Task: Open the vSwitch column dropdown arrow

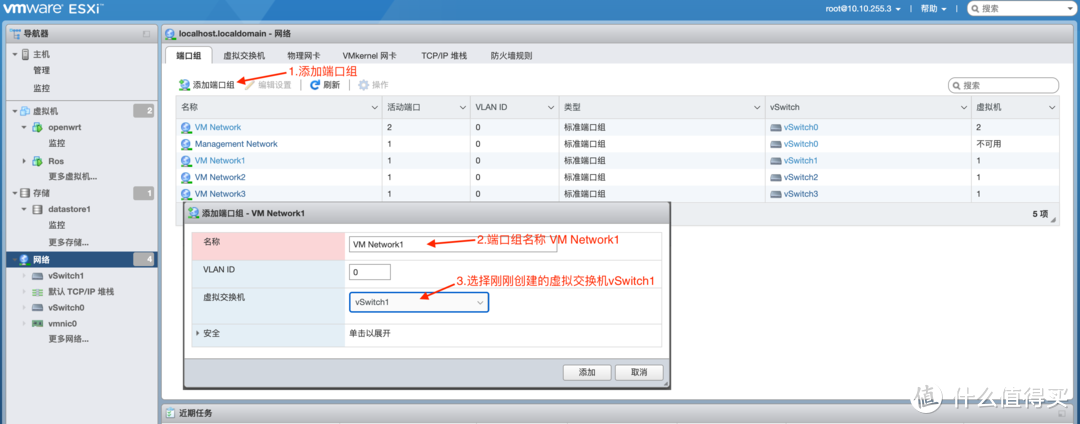Action: tap(963, 107)
